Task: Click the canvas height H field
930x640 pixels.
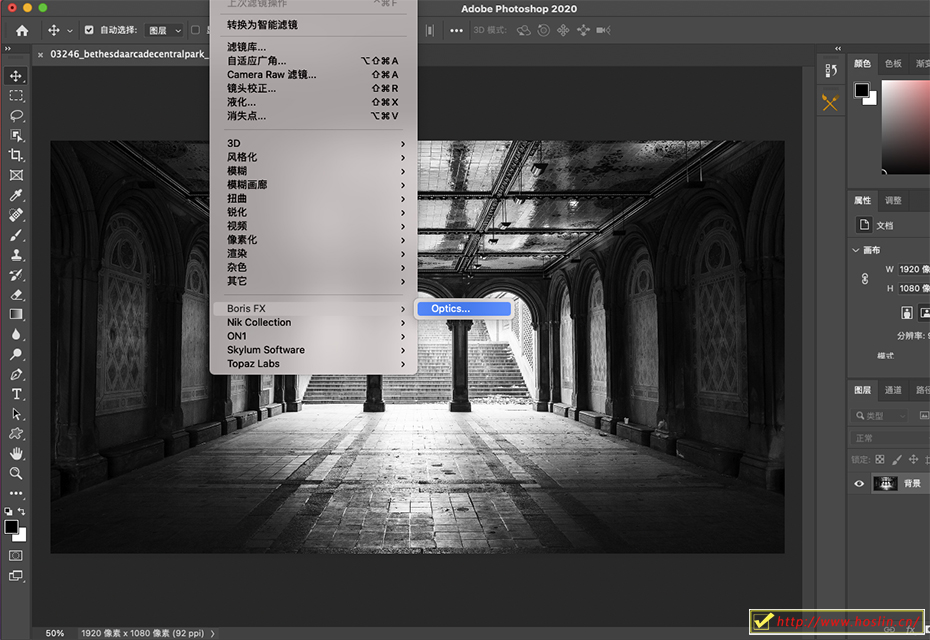Action: click(913, 288)
